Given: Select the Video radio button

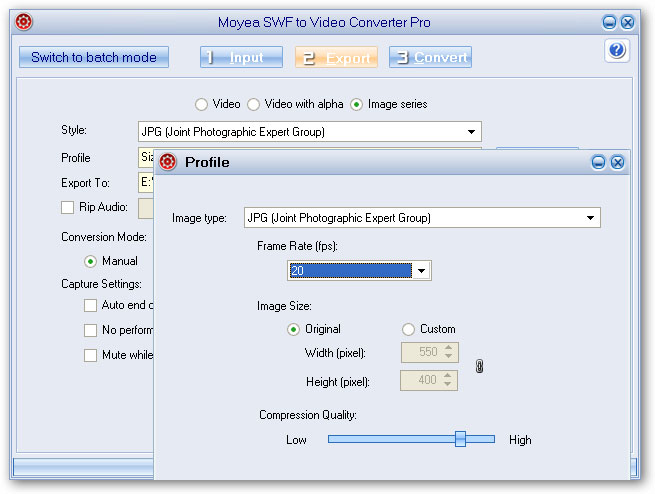Looking at the screenshot, I should 201,104.
